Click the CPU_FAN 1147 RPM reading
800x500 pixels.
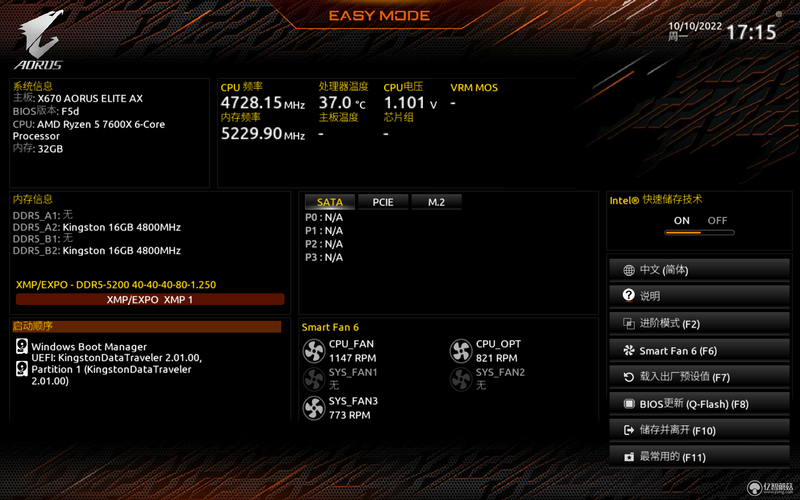pyautogui.click(x=353, y=358)
